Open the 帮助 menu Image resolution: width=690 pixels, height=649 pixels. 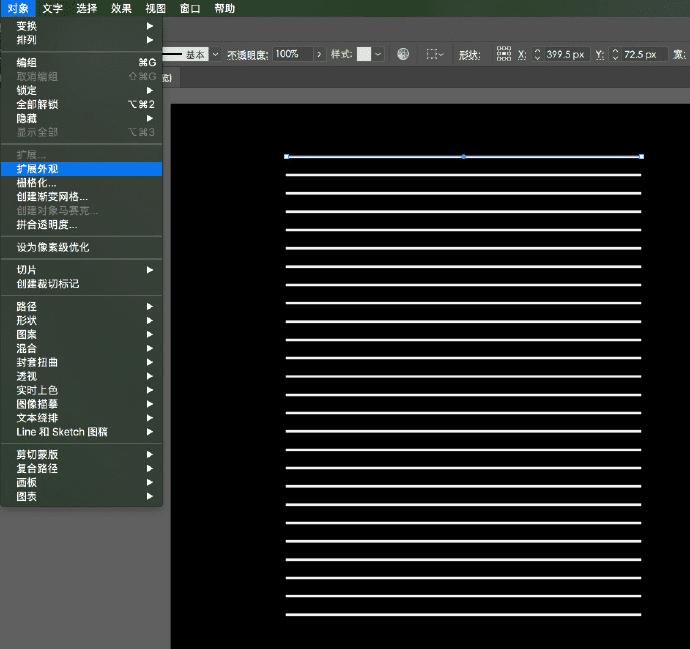225,8
